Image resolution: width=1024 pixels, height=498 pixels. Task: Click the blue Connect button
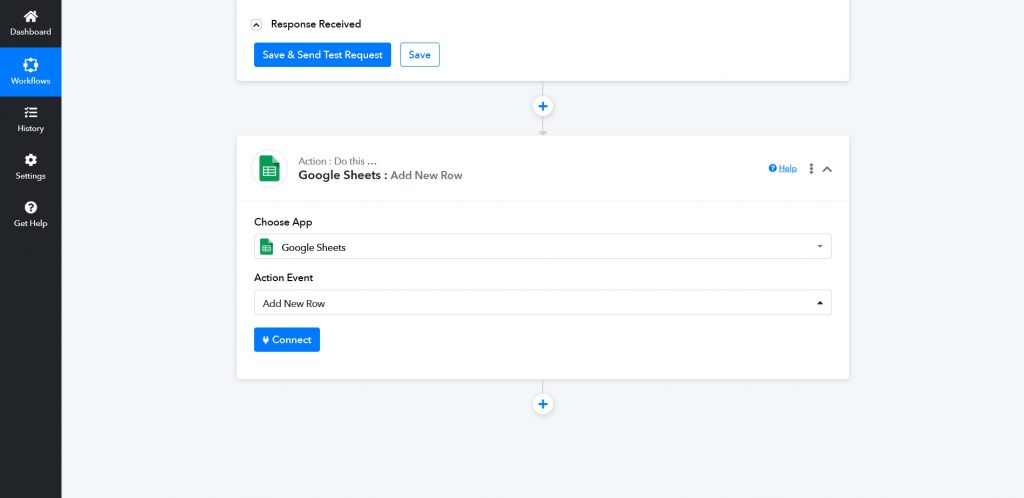click(287, 340)
